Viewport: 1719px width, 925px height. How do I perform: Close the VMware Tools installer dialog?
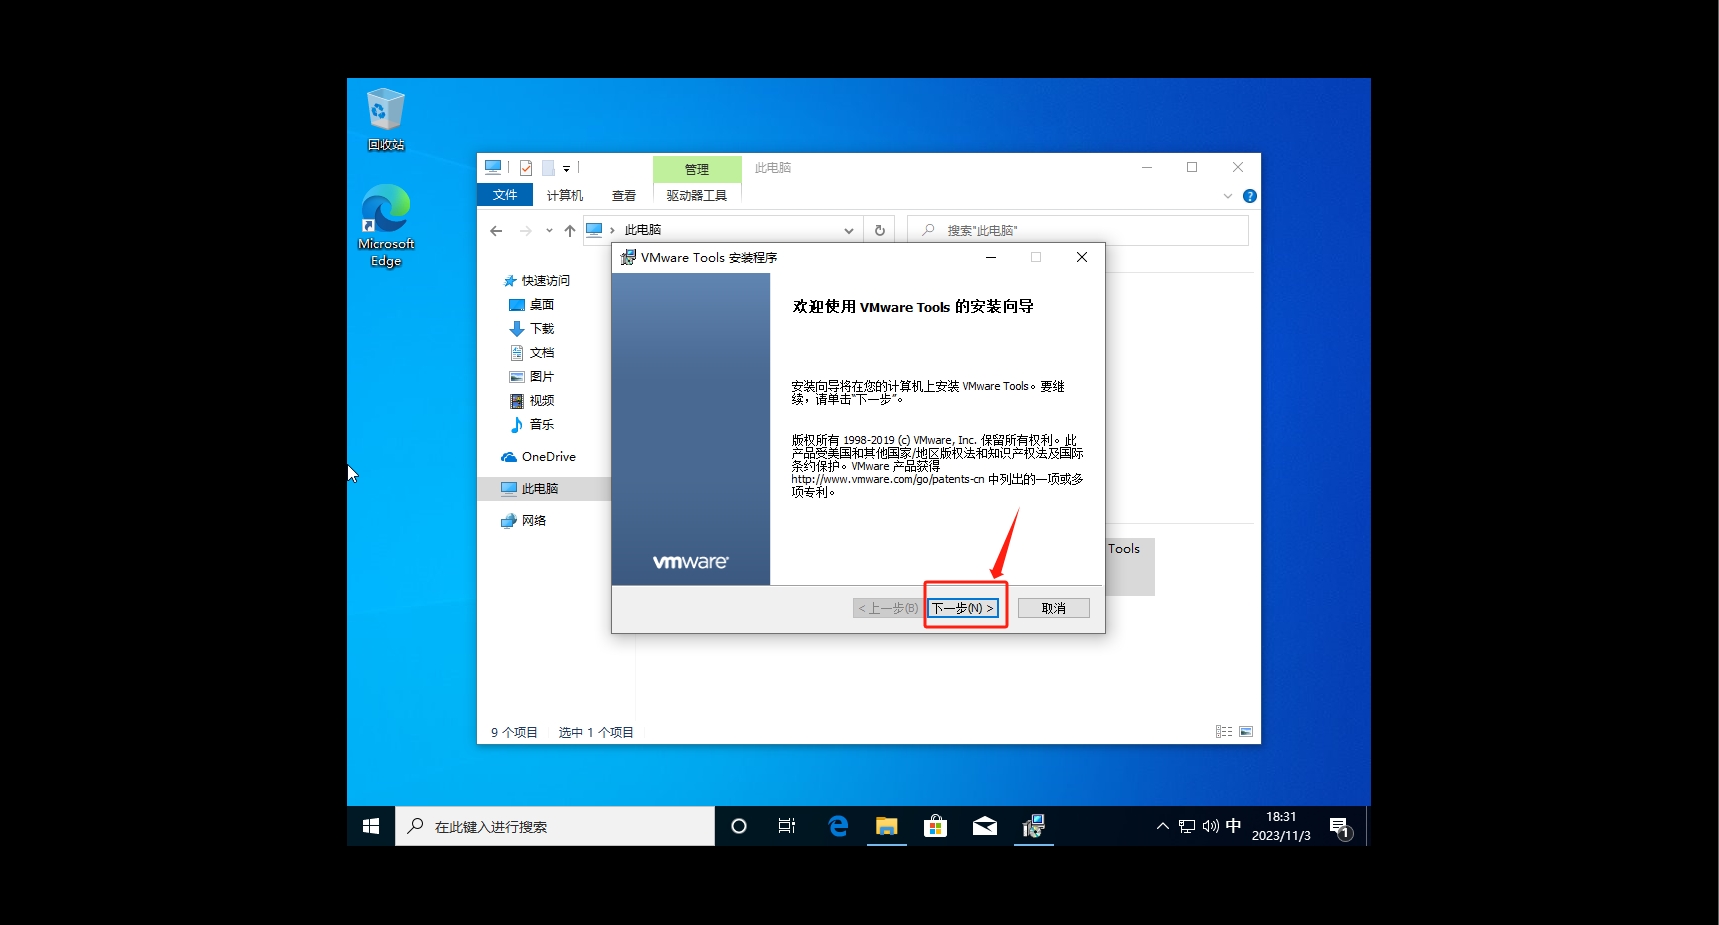[x=1082, y=257]
